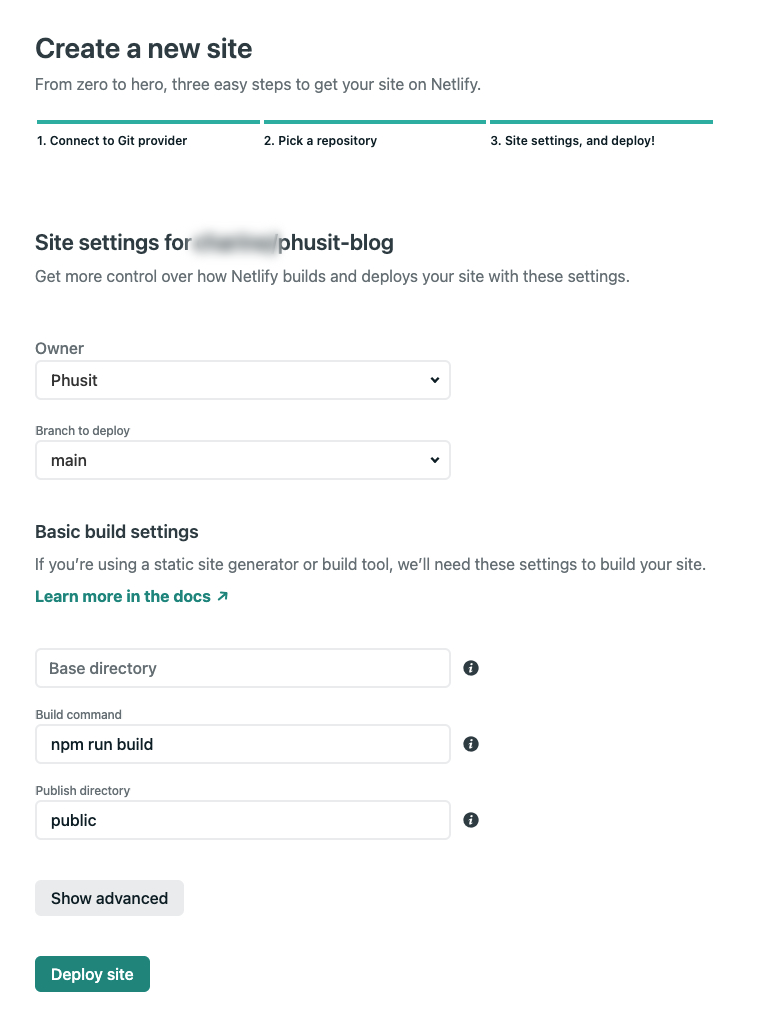Click the info icon next to Build command
The height and width of the screenshot is (1024, 758).
(471, 744)
